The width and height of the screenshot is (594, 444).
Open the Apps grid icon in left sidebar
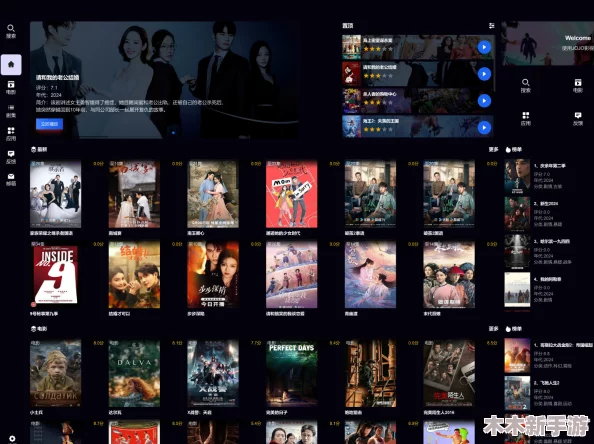pos(11,134)
